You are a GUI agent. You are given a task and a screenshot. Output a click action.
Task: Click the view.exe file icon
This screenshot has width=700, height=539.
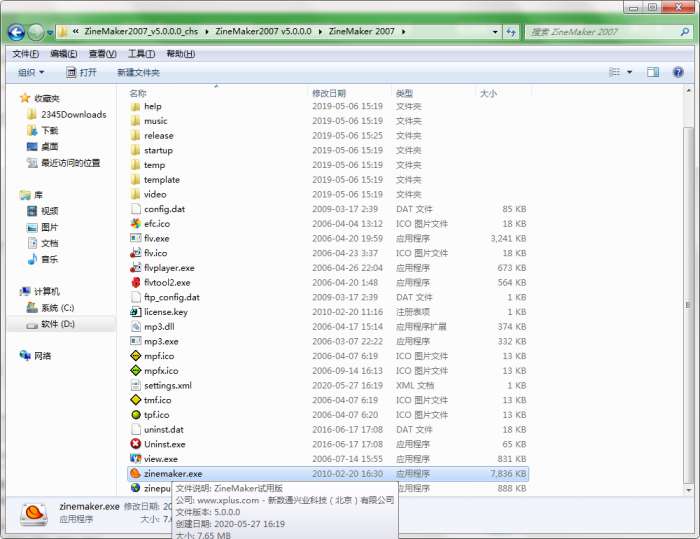tap(136, 459)
